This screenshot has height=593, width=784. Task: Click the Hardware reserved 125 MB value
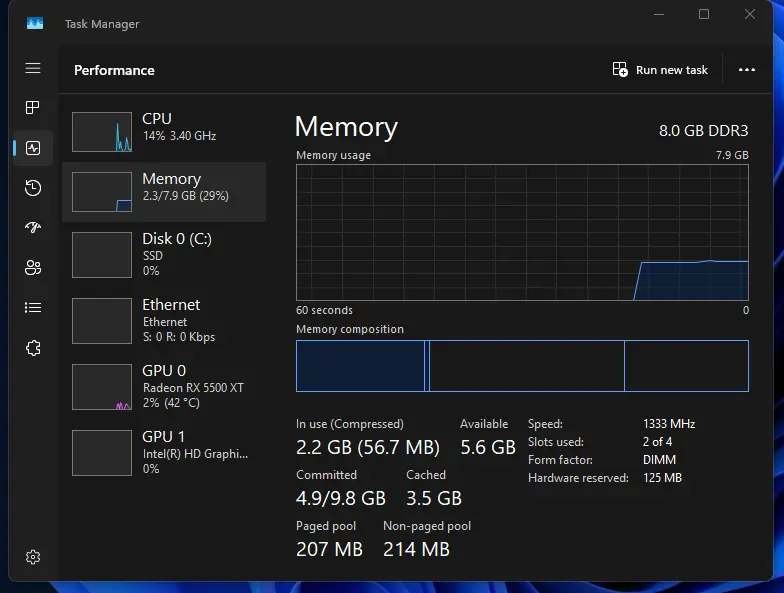click(x=662, y=478)
